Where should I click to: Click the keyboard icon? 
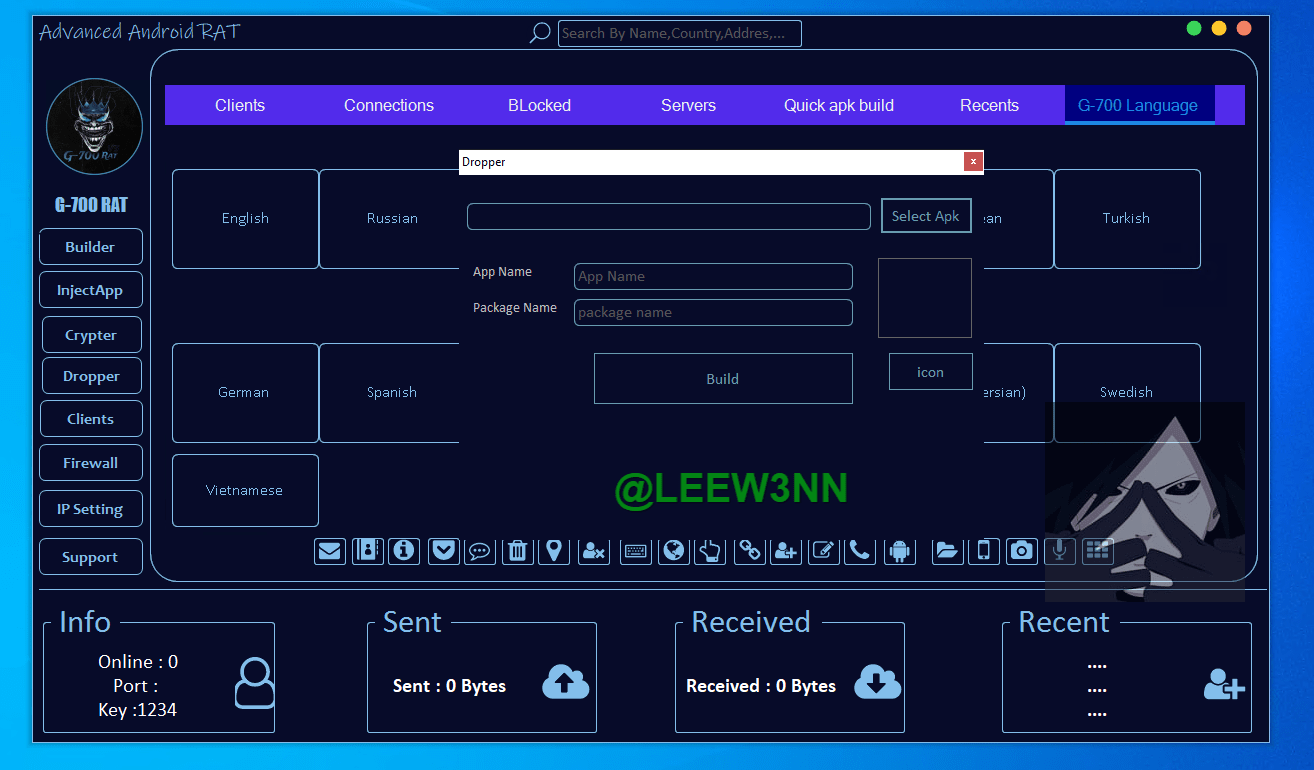635,551
